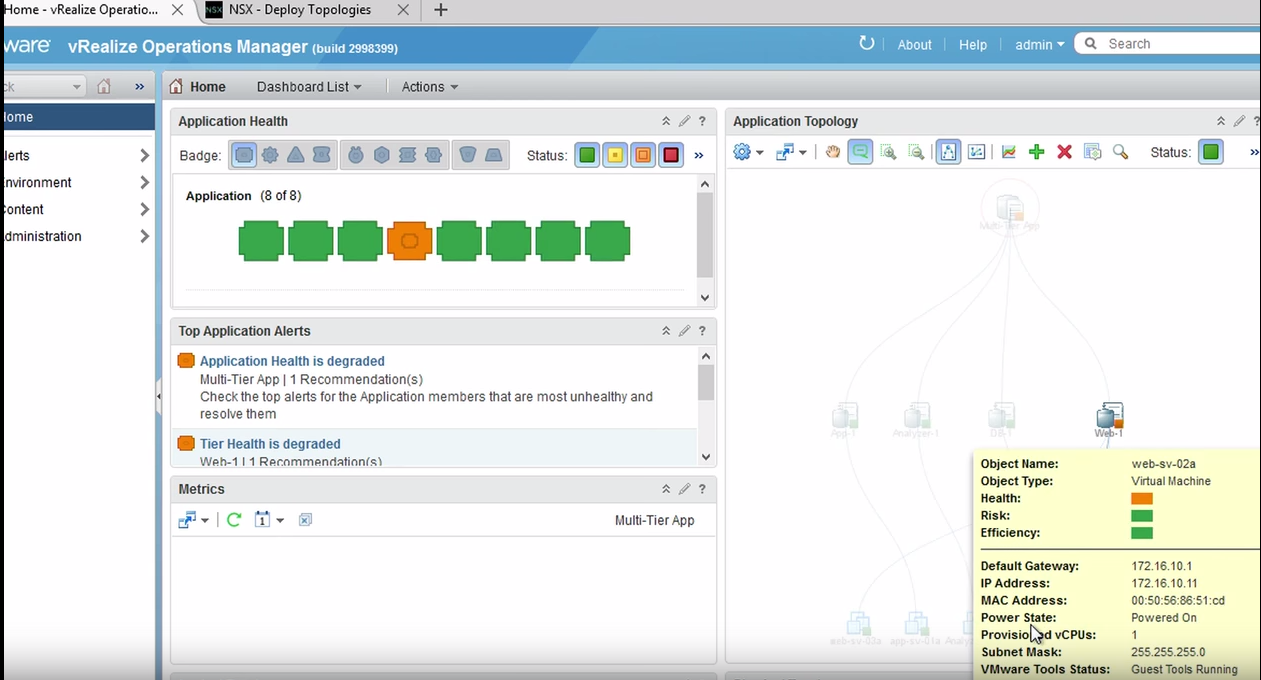Open the 'Application Health is degraded' alert
1261x680 pixels.
coord(292,361)
